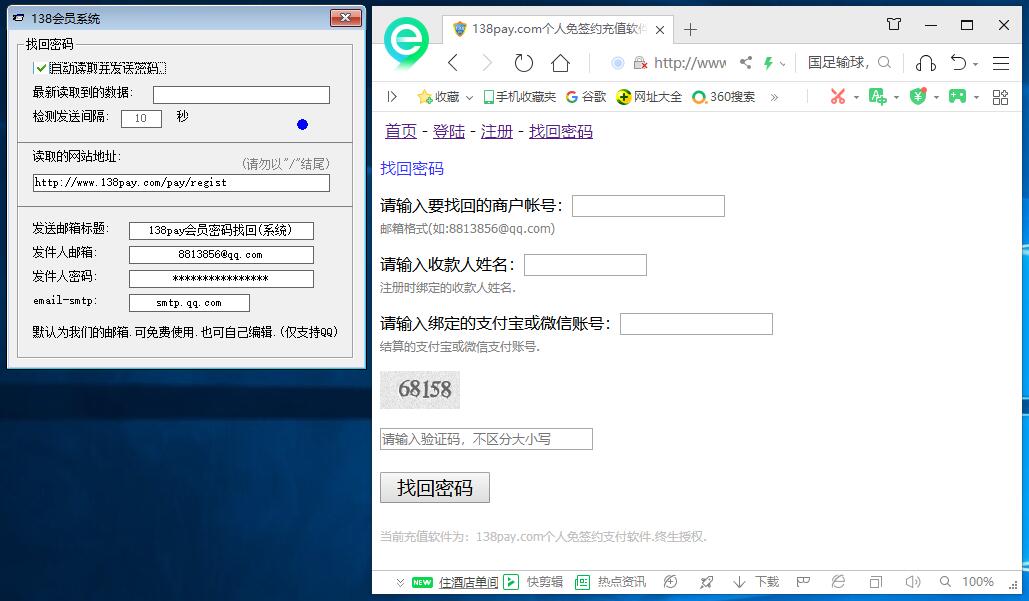Expand the scissors screenshot dropdown arrow

[856, 98]
